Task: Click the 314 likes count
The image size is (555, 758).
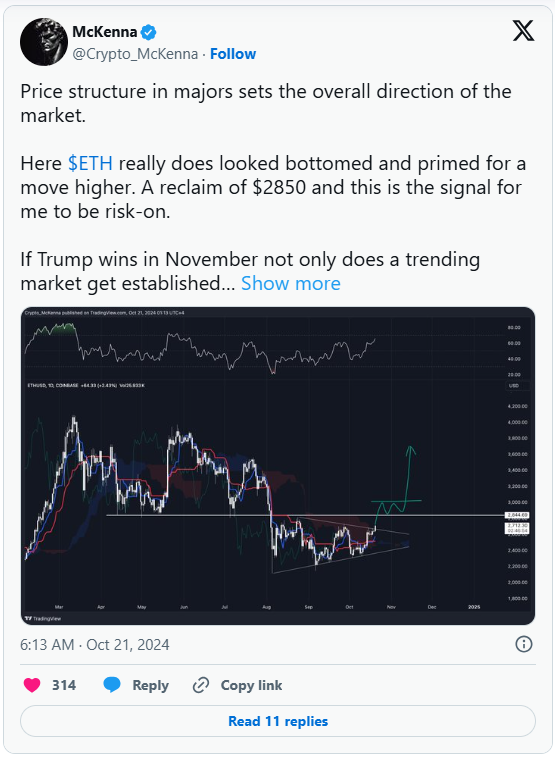Action: 64,685
